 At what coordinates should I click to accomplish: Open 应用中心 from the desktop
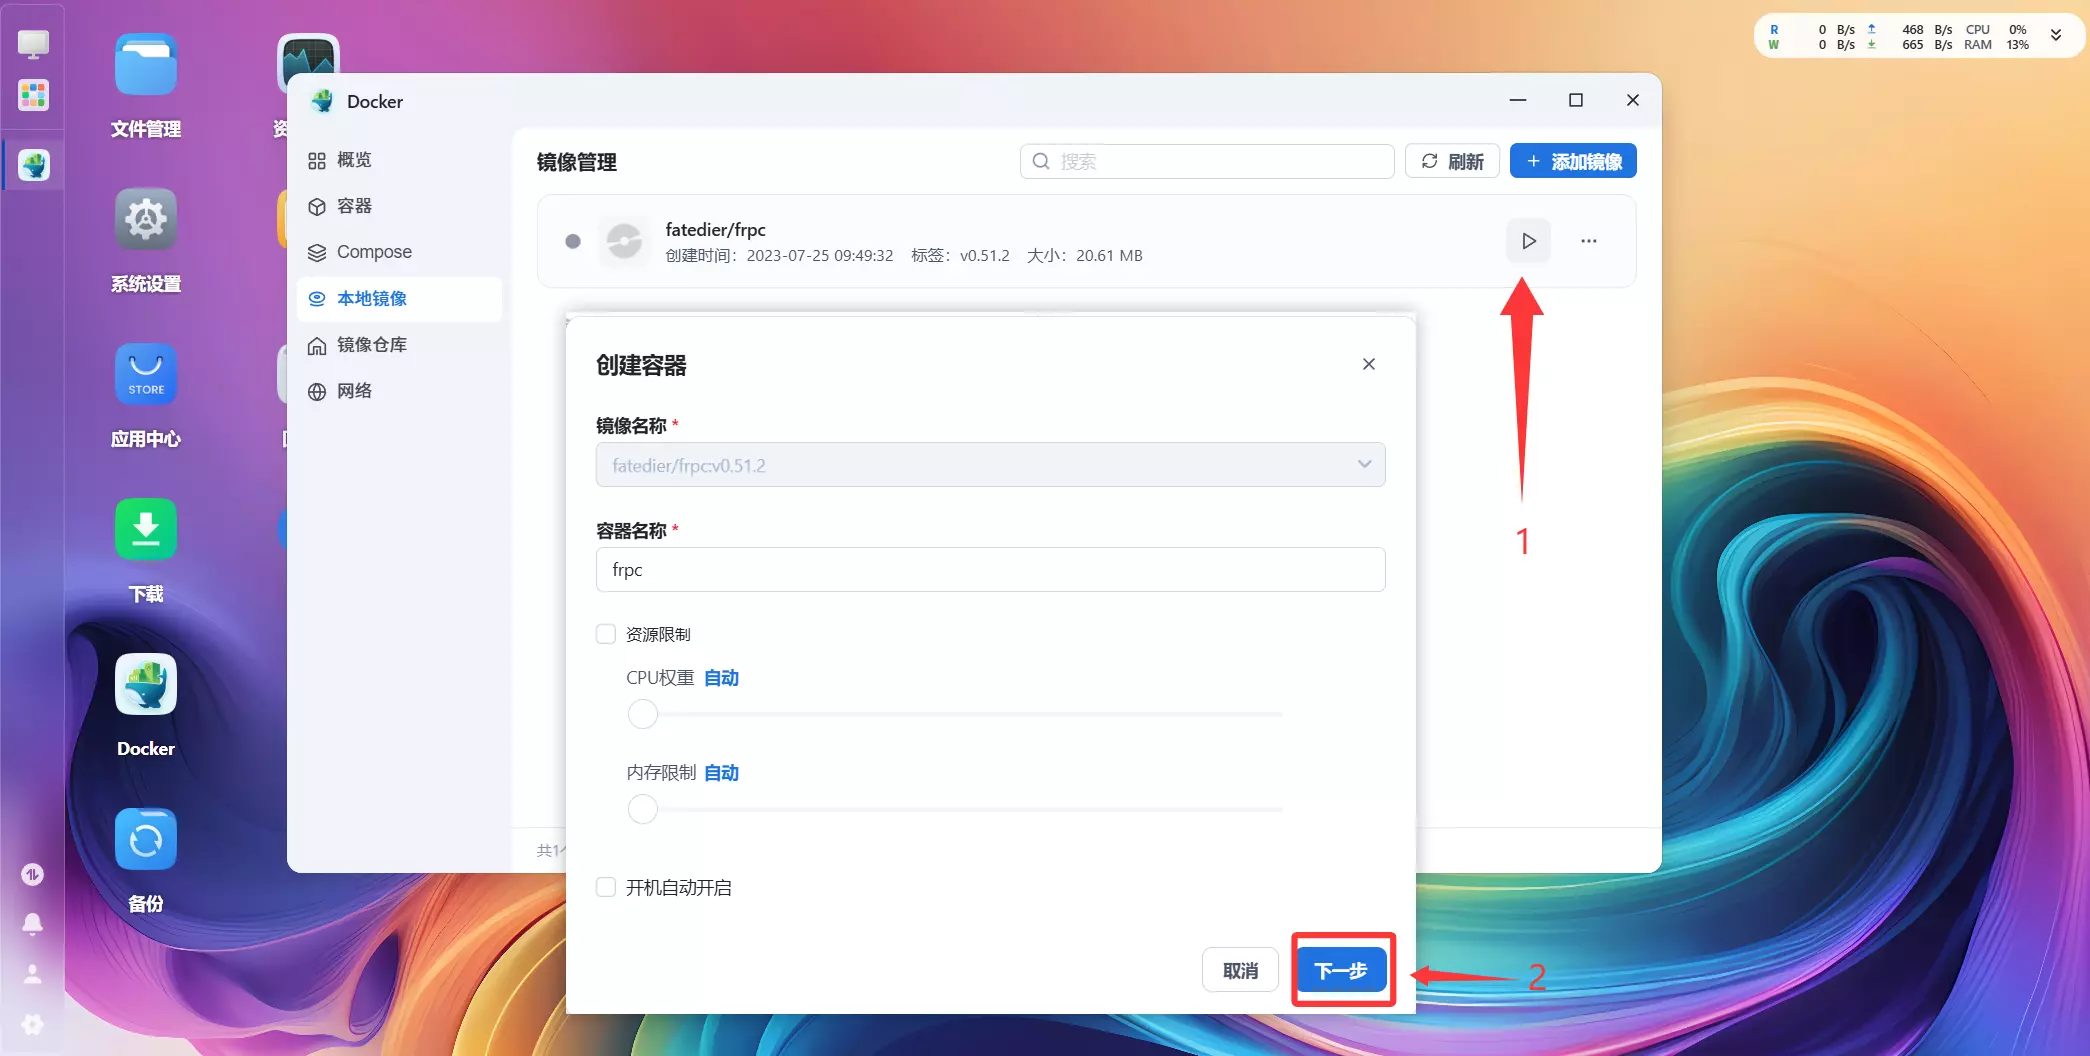coord(145,374)
